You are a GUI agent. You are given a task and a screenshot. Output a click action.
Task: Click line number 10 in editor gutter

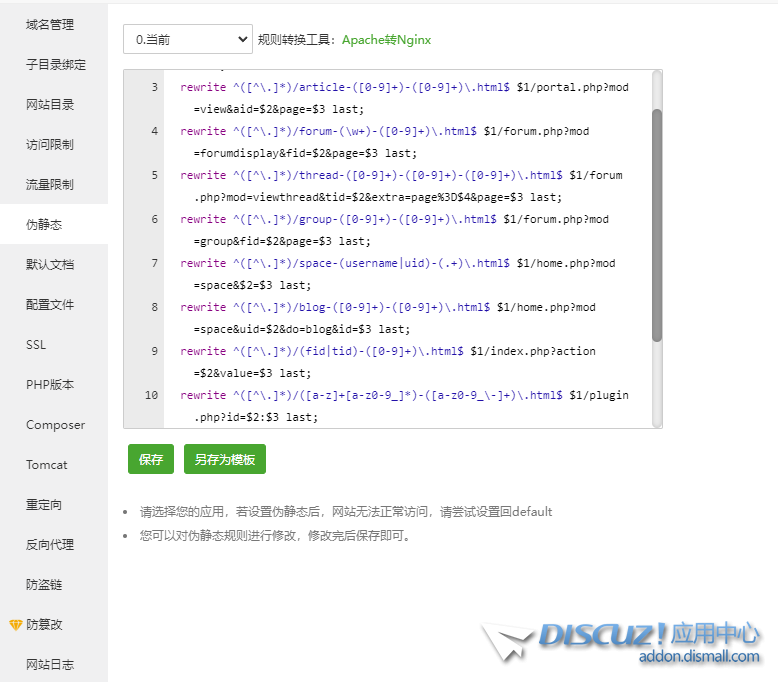pyautogui.click(x=151, y=395)
